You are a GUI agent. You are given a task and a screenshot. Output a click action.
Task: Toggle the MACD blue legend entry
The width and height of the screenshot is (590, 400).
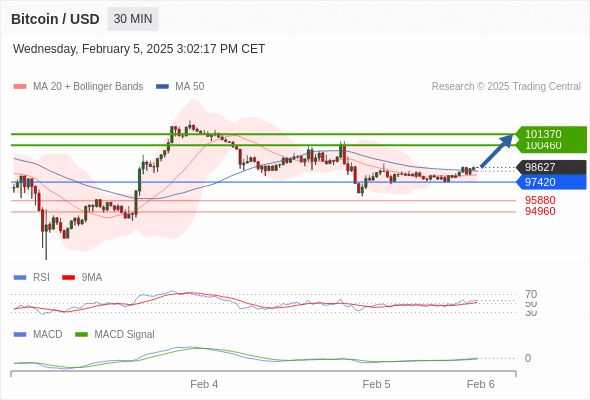coord(38,334)
